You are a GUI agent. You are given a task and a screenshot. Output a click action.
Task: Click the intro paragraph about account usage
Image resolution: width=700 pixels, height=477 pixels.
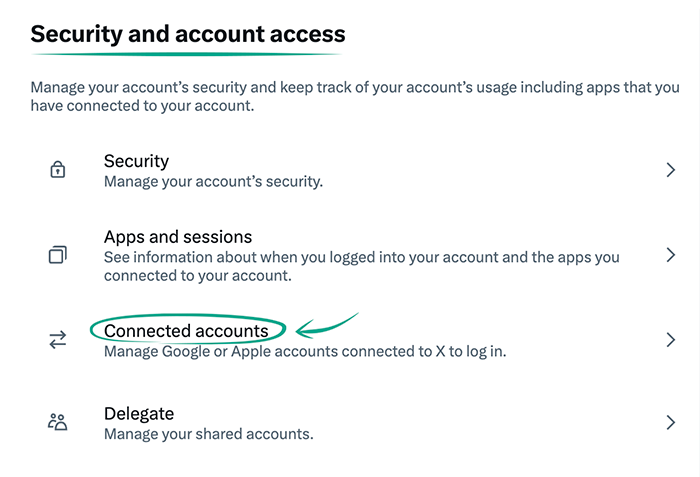coord(354,96)
